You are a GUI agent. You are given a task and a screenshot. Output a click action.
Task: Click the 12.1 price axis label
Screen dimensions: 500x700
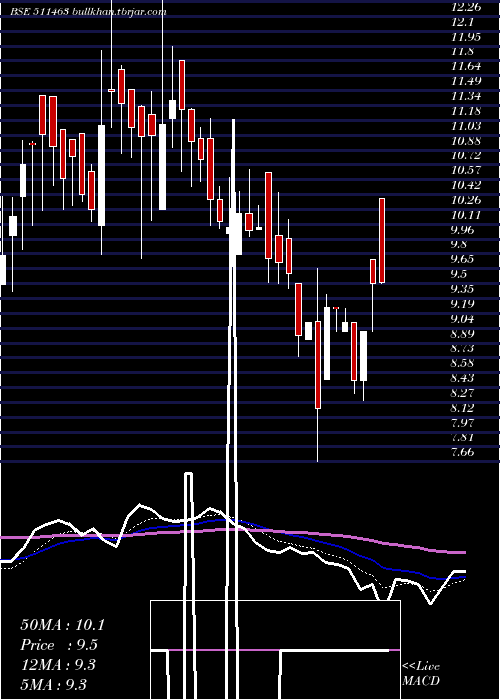point(462,22)
